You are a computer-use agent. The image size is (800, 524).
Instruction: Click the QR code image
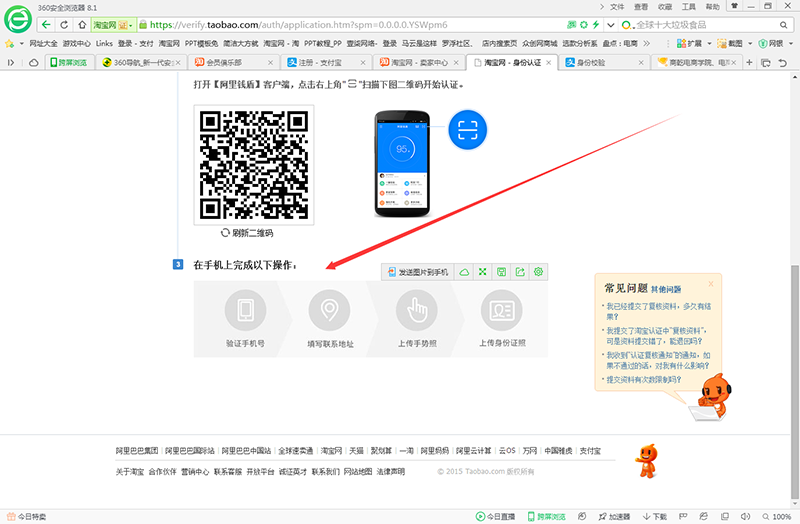click(x=254, y=165)
